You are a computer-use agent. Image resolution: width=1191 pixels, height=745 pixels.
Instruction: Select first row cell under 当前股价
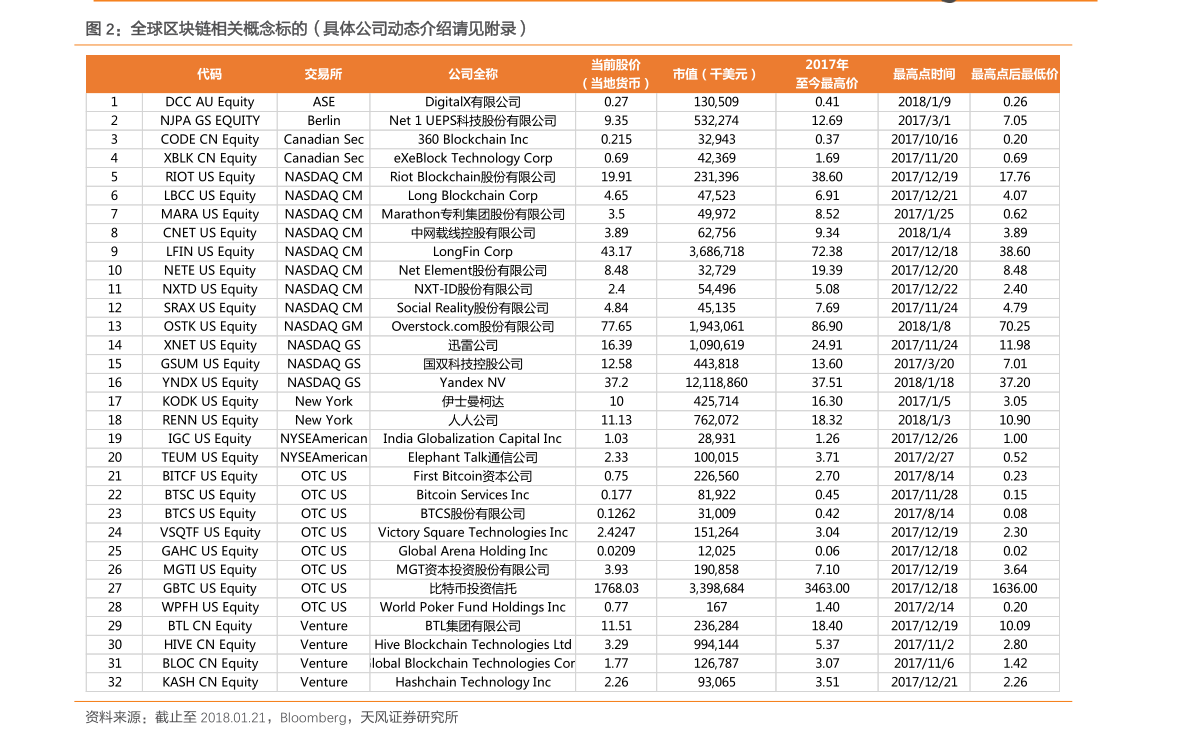click(x=616, y=102)
